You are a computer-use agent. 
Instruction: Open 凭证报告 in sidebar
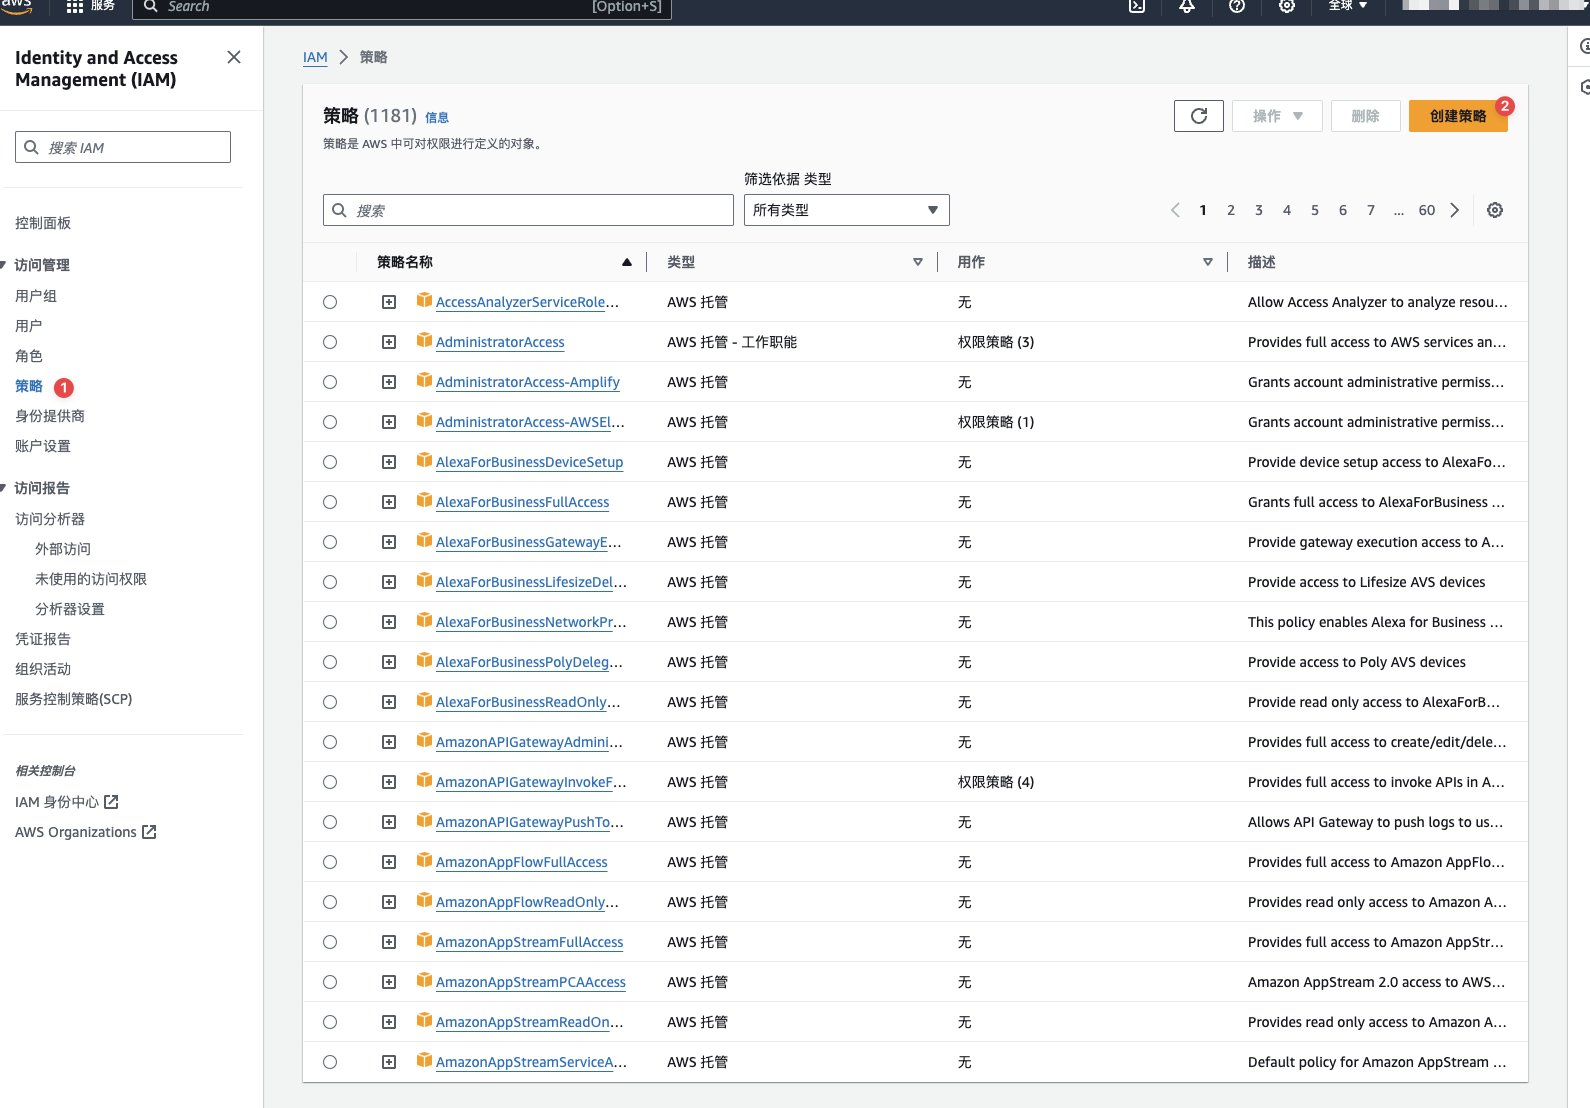click(43, 639)
